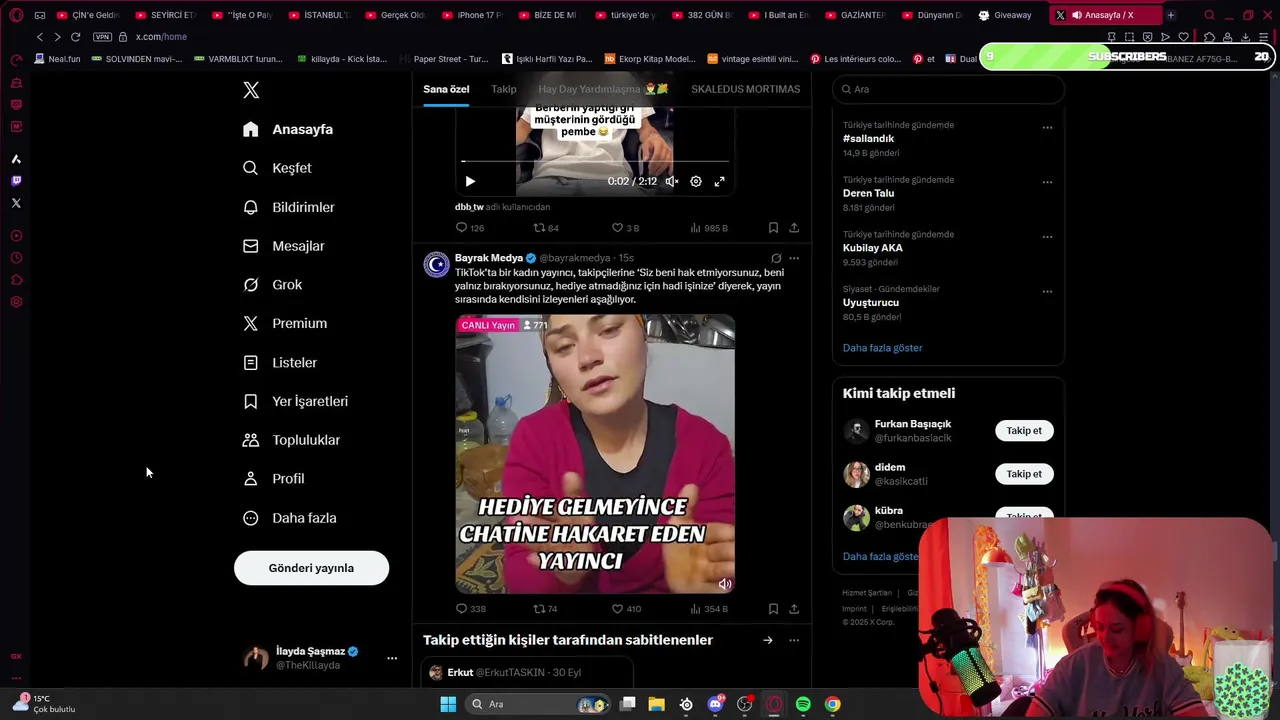
Task: Click Gönderi yayınla button
Action: (311, 568)
